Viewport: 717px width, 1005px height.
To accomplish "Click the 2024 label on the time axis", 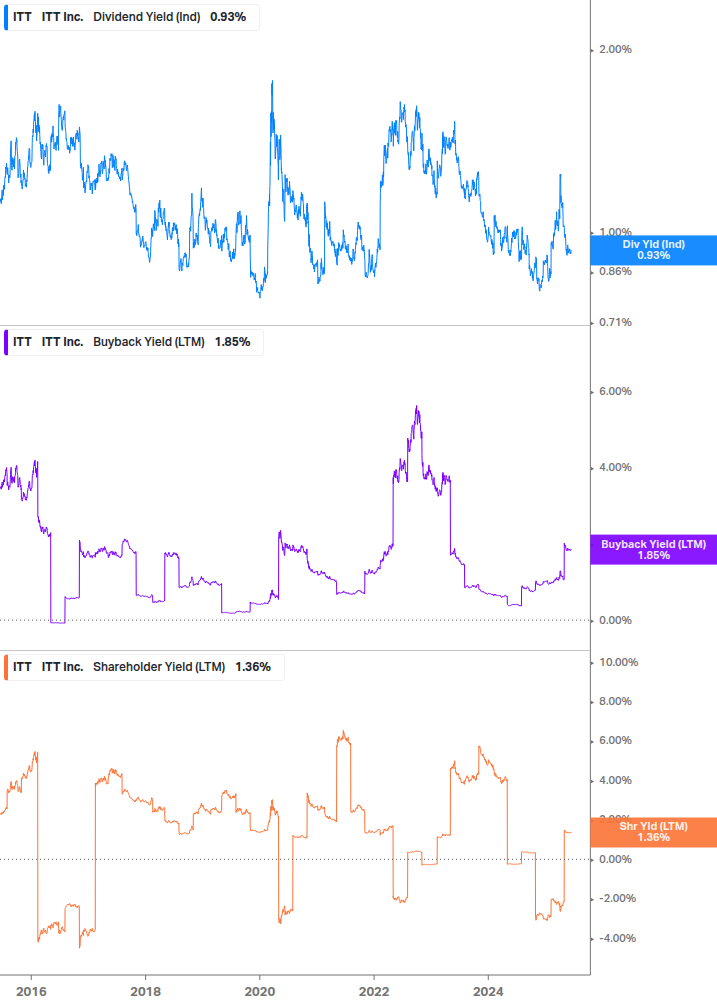I will [488, 992].
